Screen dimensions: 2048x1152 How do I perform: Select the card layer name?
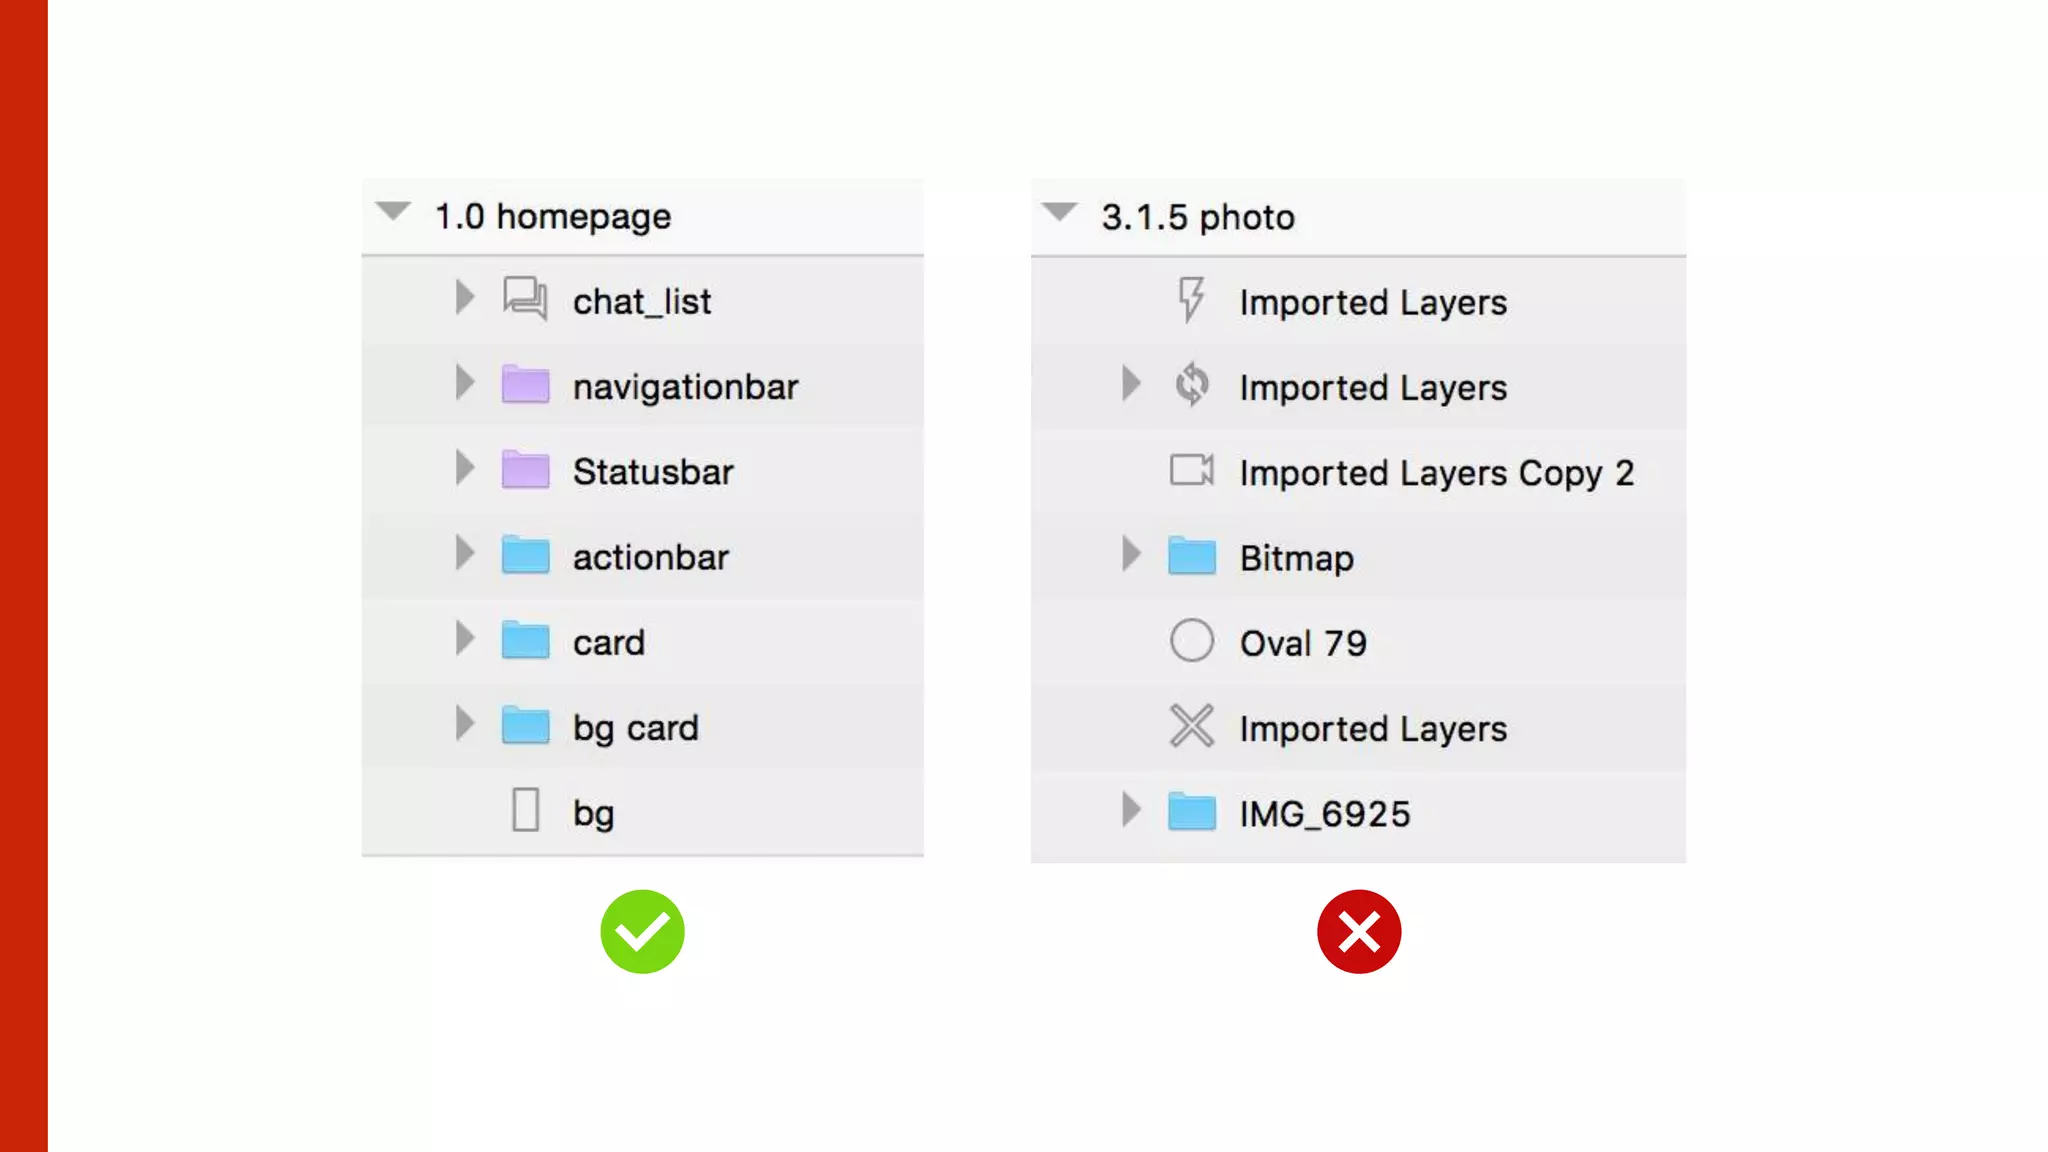608,643
